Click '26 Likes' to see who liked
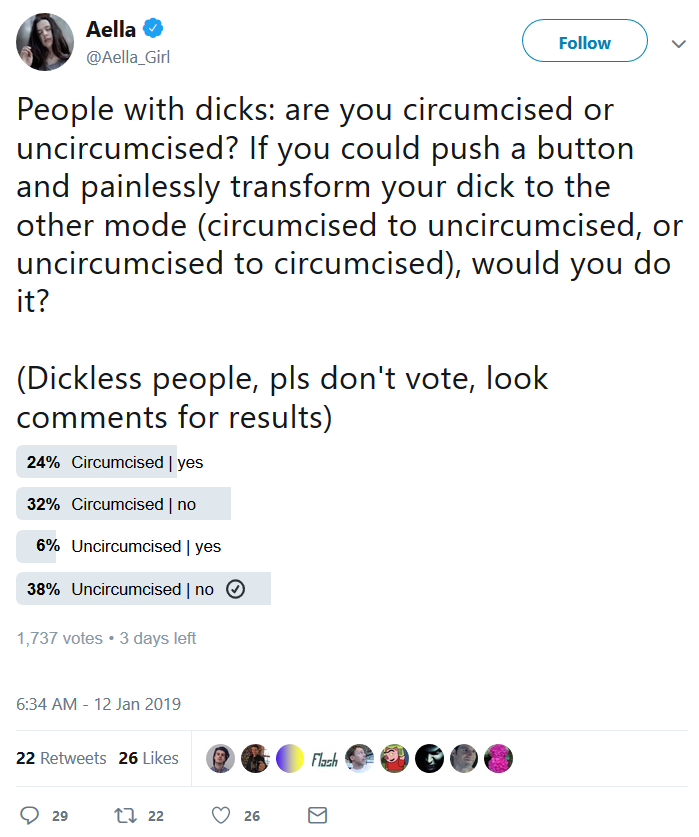The height and width of the screenshot is (837, 699). [148, 758]
